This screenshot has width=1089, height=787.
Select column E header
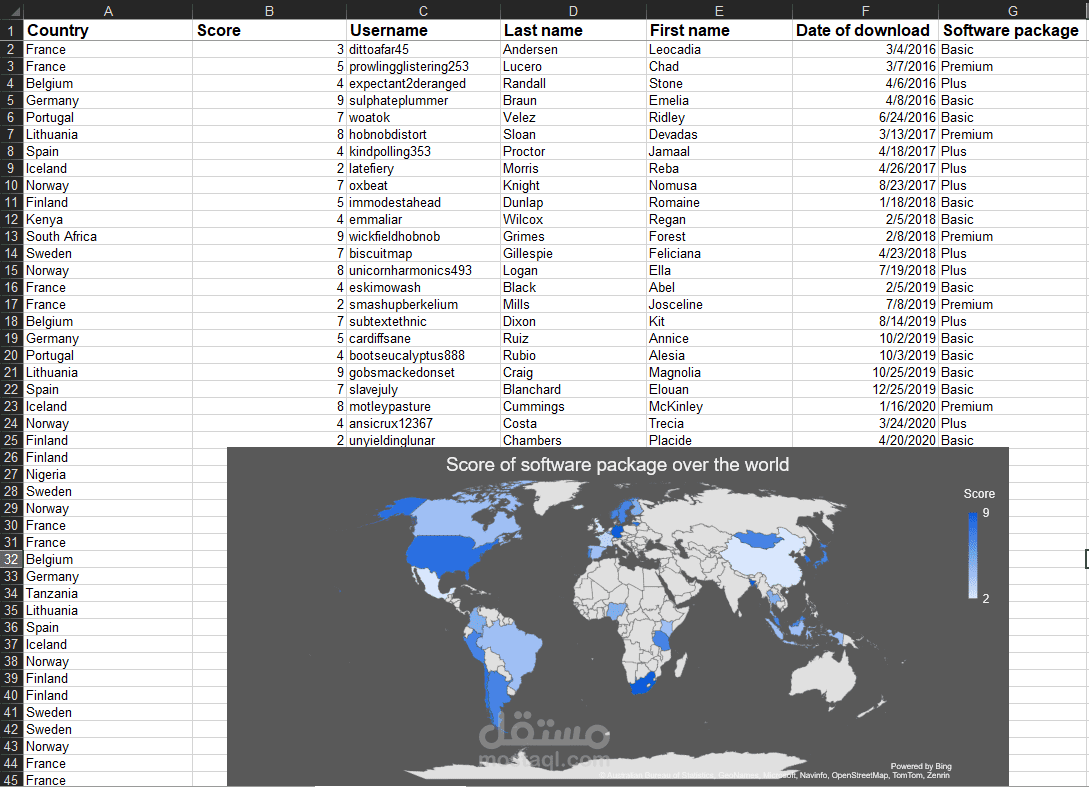click(719, 10)
